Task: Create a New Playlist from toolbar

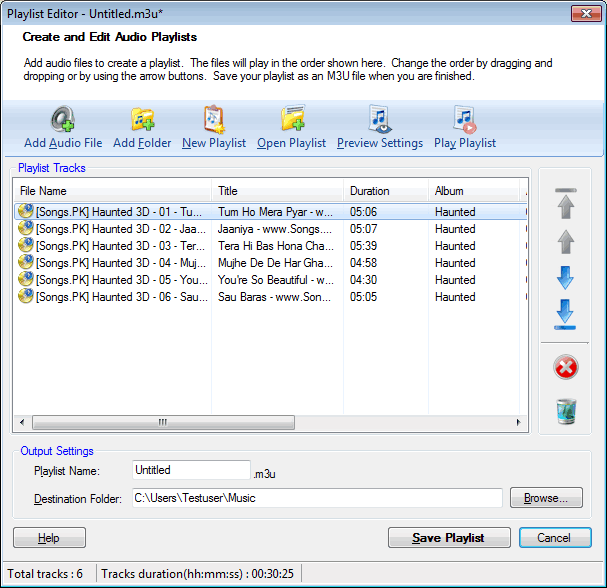Action: (213, 120)
